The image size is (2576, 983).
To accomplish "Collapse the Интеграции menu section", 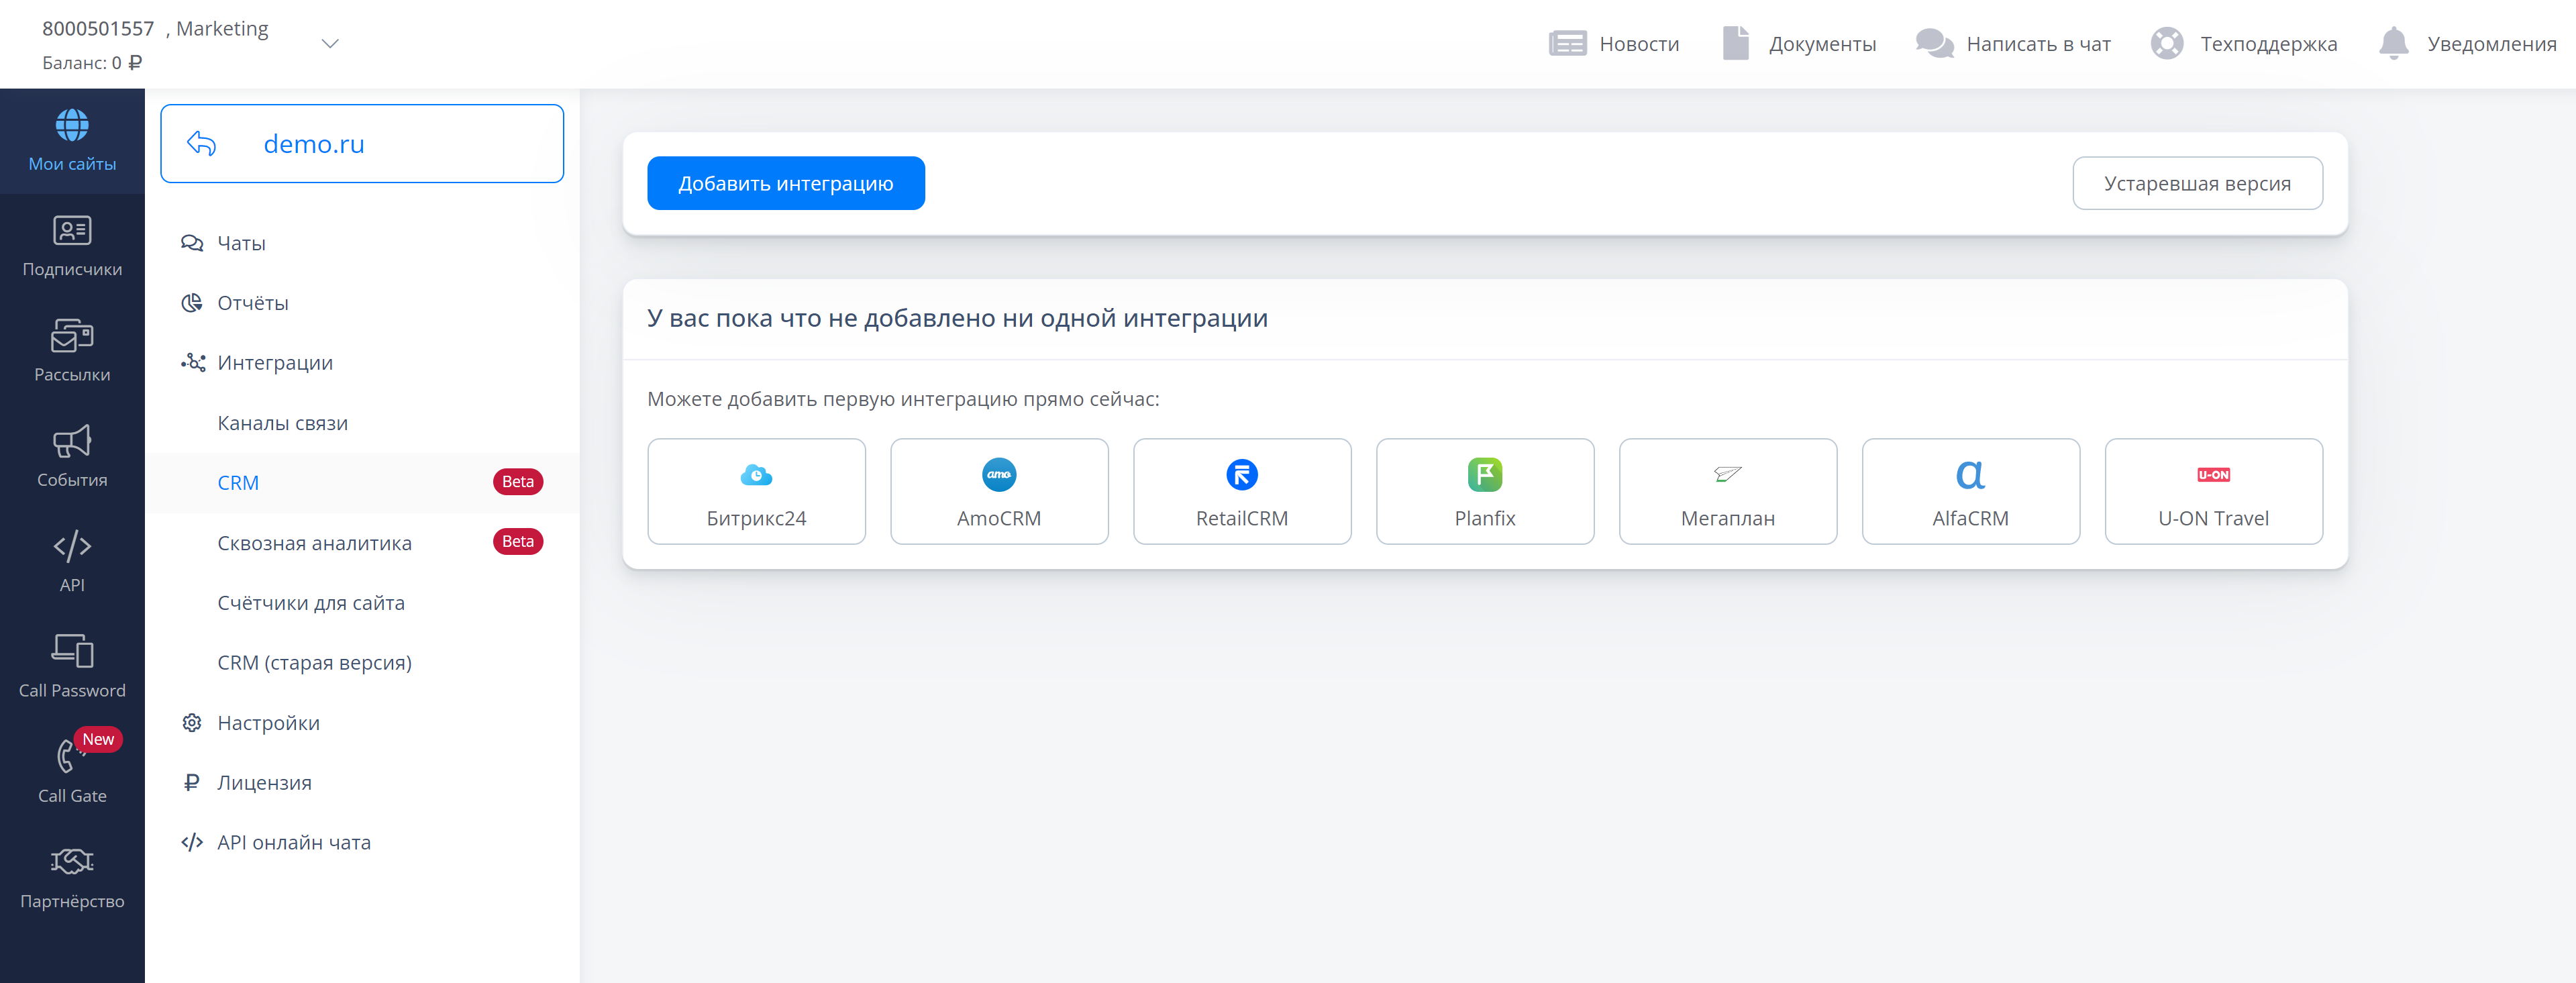I will pyautogui.click(x=275, y=363).
